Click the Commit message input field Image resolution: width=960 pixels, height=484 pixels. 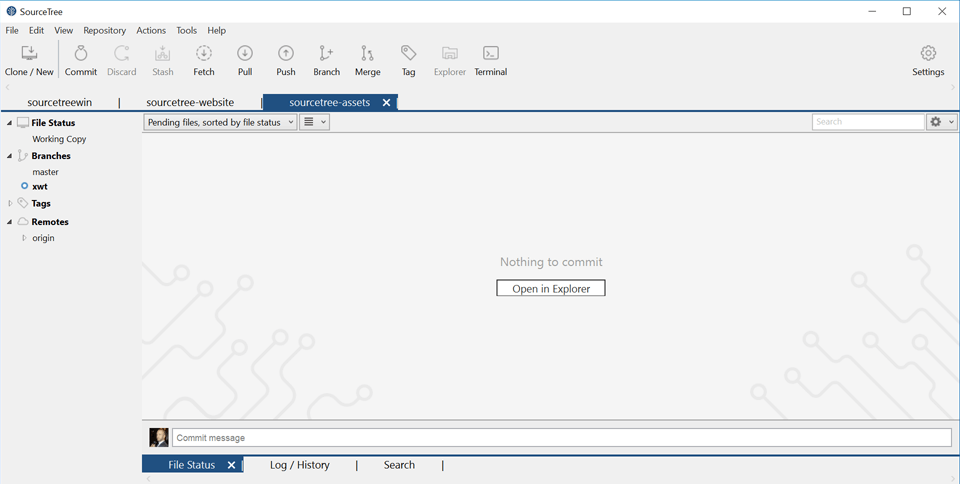(561, 438)
